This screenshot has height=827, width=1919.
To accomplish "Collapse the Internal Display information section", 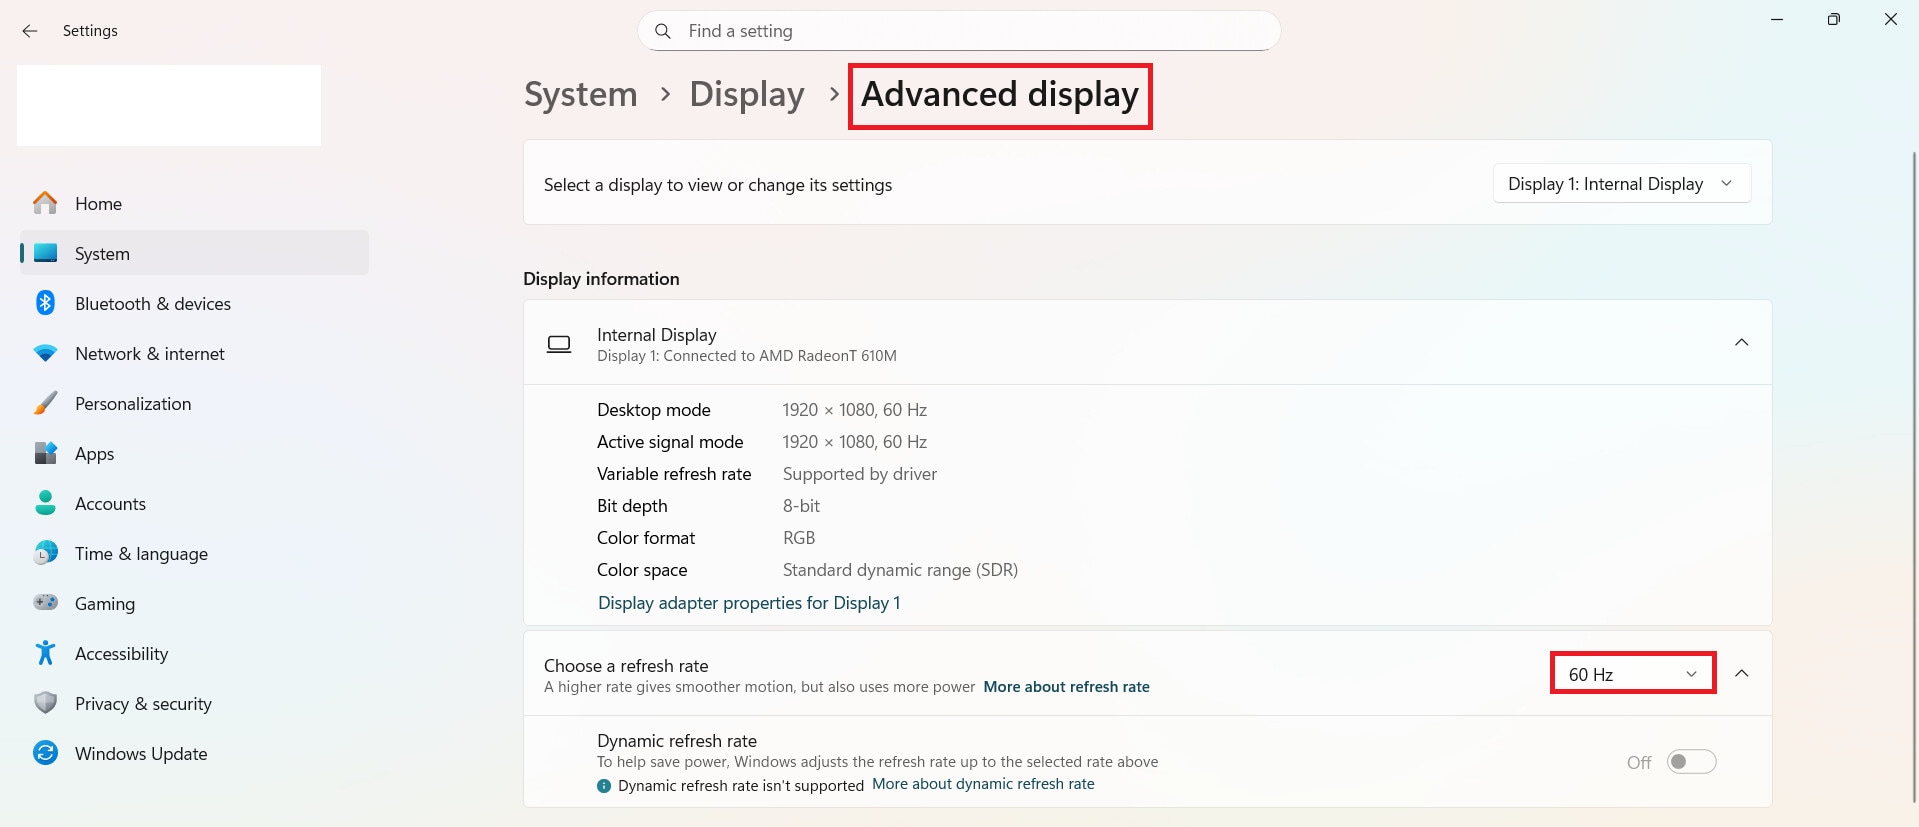I will point(1741,343).
